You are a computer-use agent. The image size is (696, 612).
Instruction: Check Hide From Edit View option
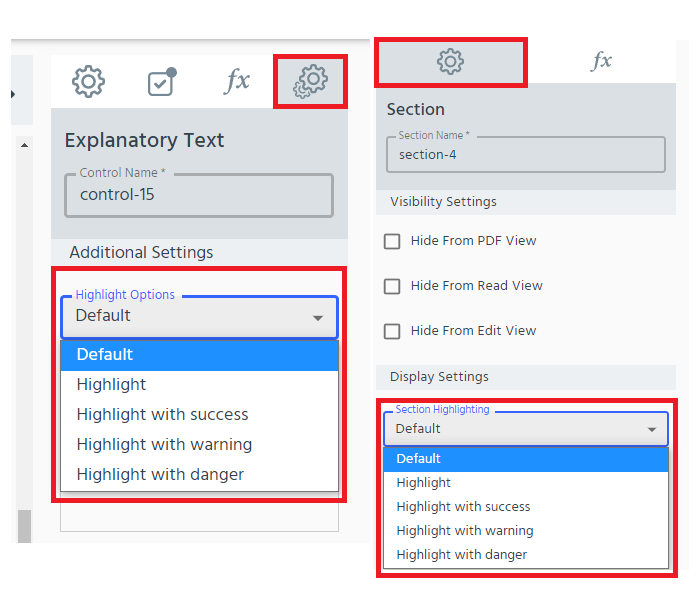point(392,331)
